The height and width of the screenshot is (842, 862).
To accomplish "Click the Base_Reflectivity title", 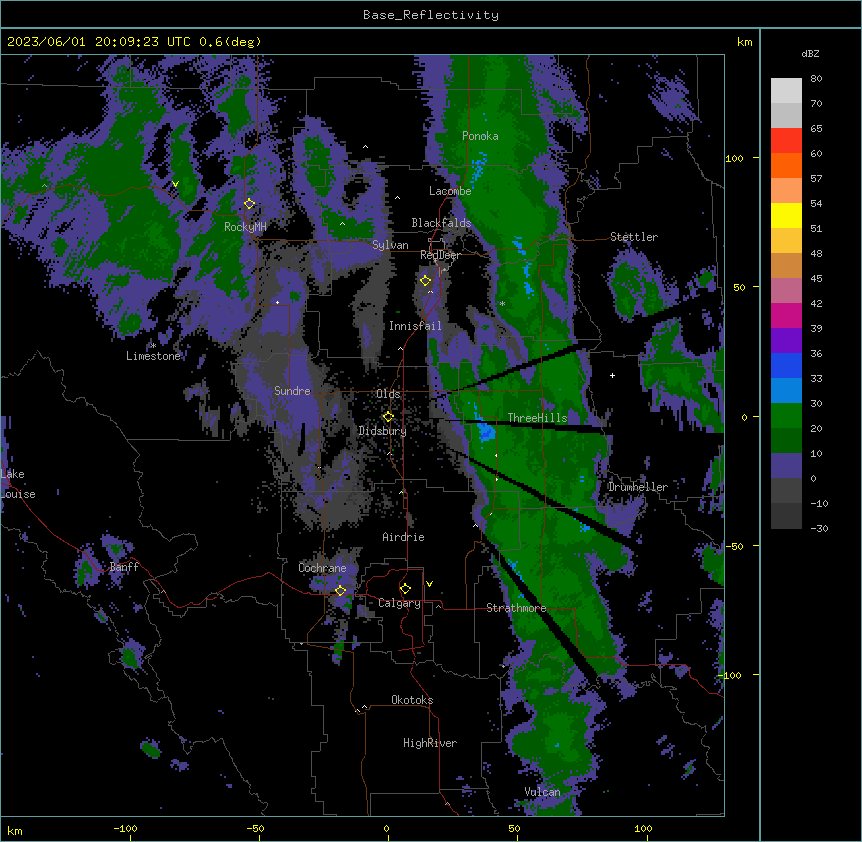I will tap(431, 15).
